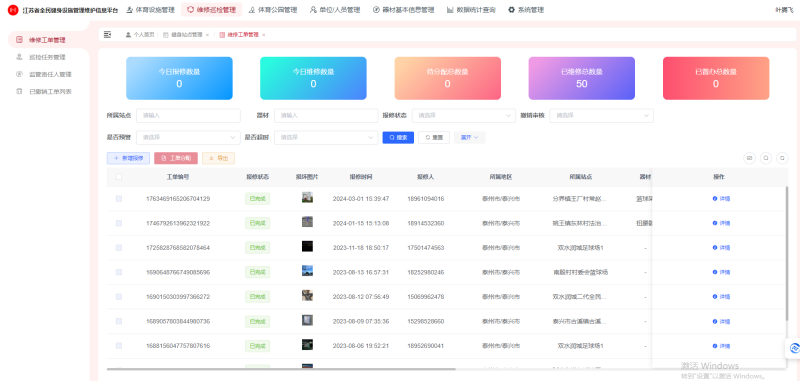Screen dimensions: 800x381
Task: Expand more filters with the 展开 button
Action: [469, 137]
